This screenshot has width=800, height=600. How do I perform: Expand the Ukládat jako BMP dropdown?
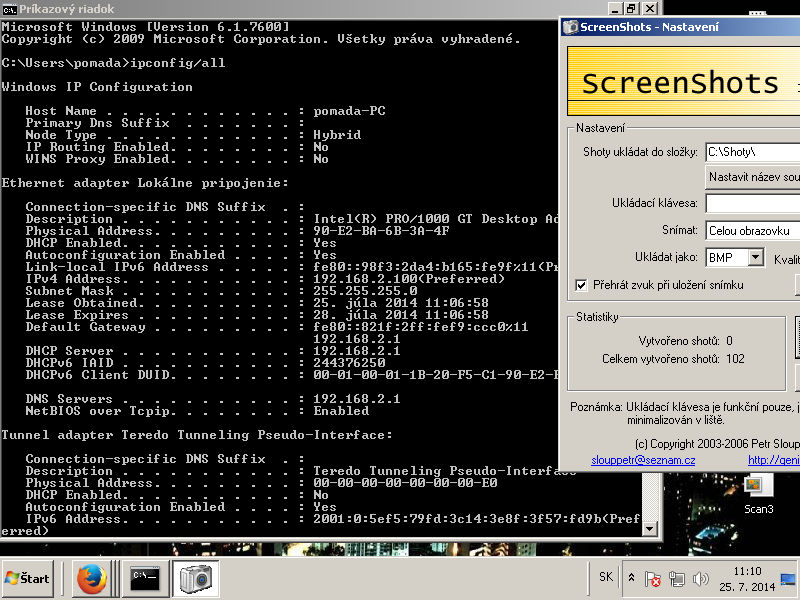tap(756, 257)
